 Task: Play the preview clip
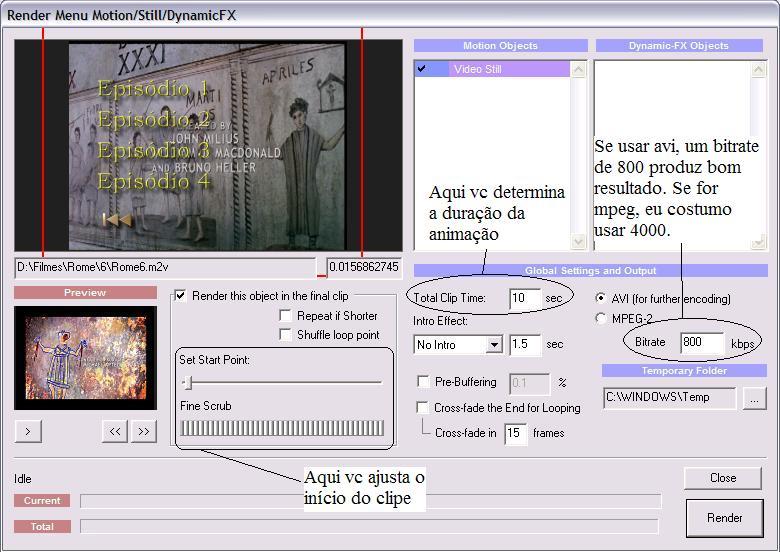point(28,431)
